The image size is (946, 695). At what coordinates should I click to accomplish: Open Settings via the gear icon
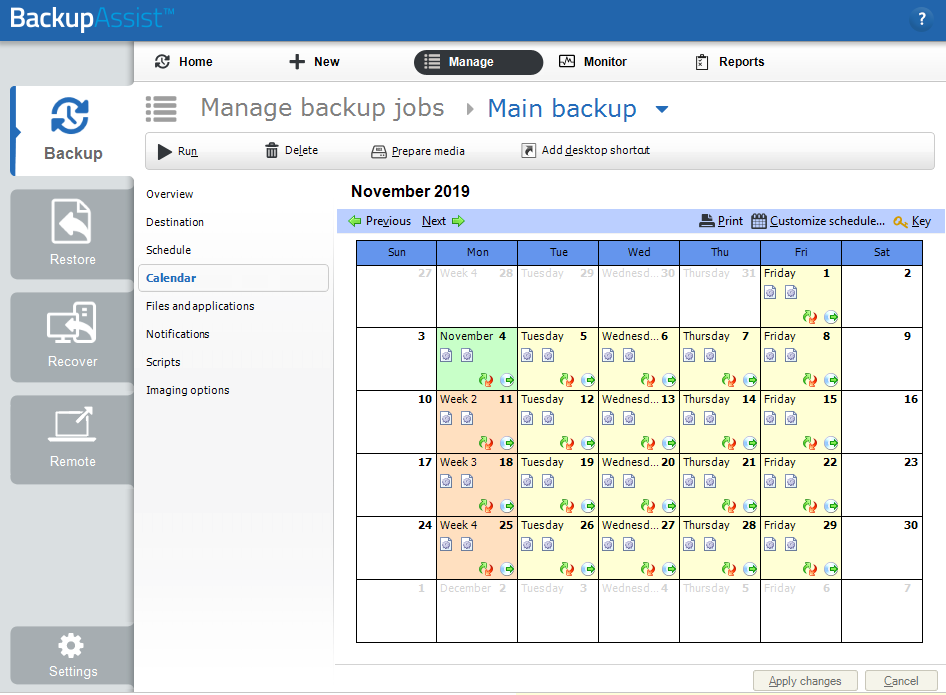70,645
